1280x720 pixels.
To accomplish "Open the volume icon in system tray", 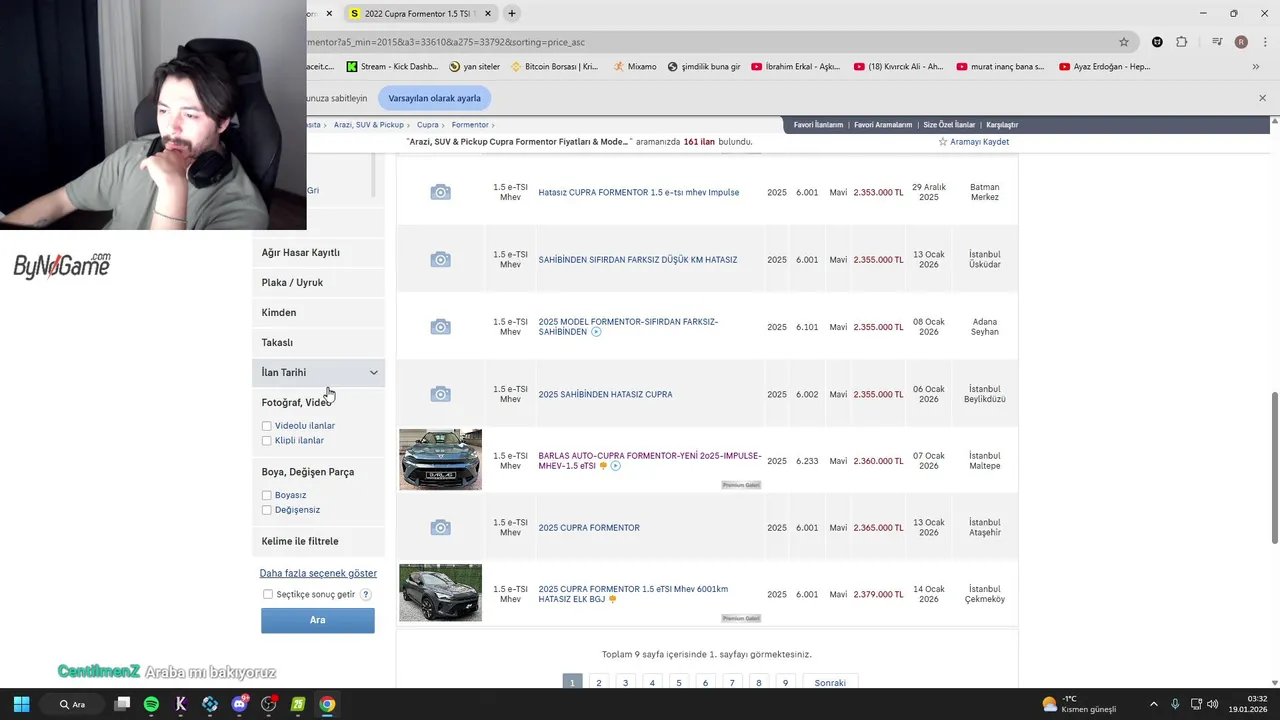I will pos(1212,704).
